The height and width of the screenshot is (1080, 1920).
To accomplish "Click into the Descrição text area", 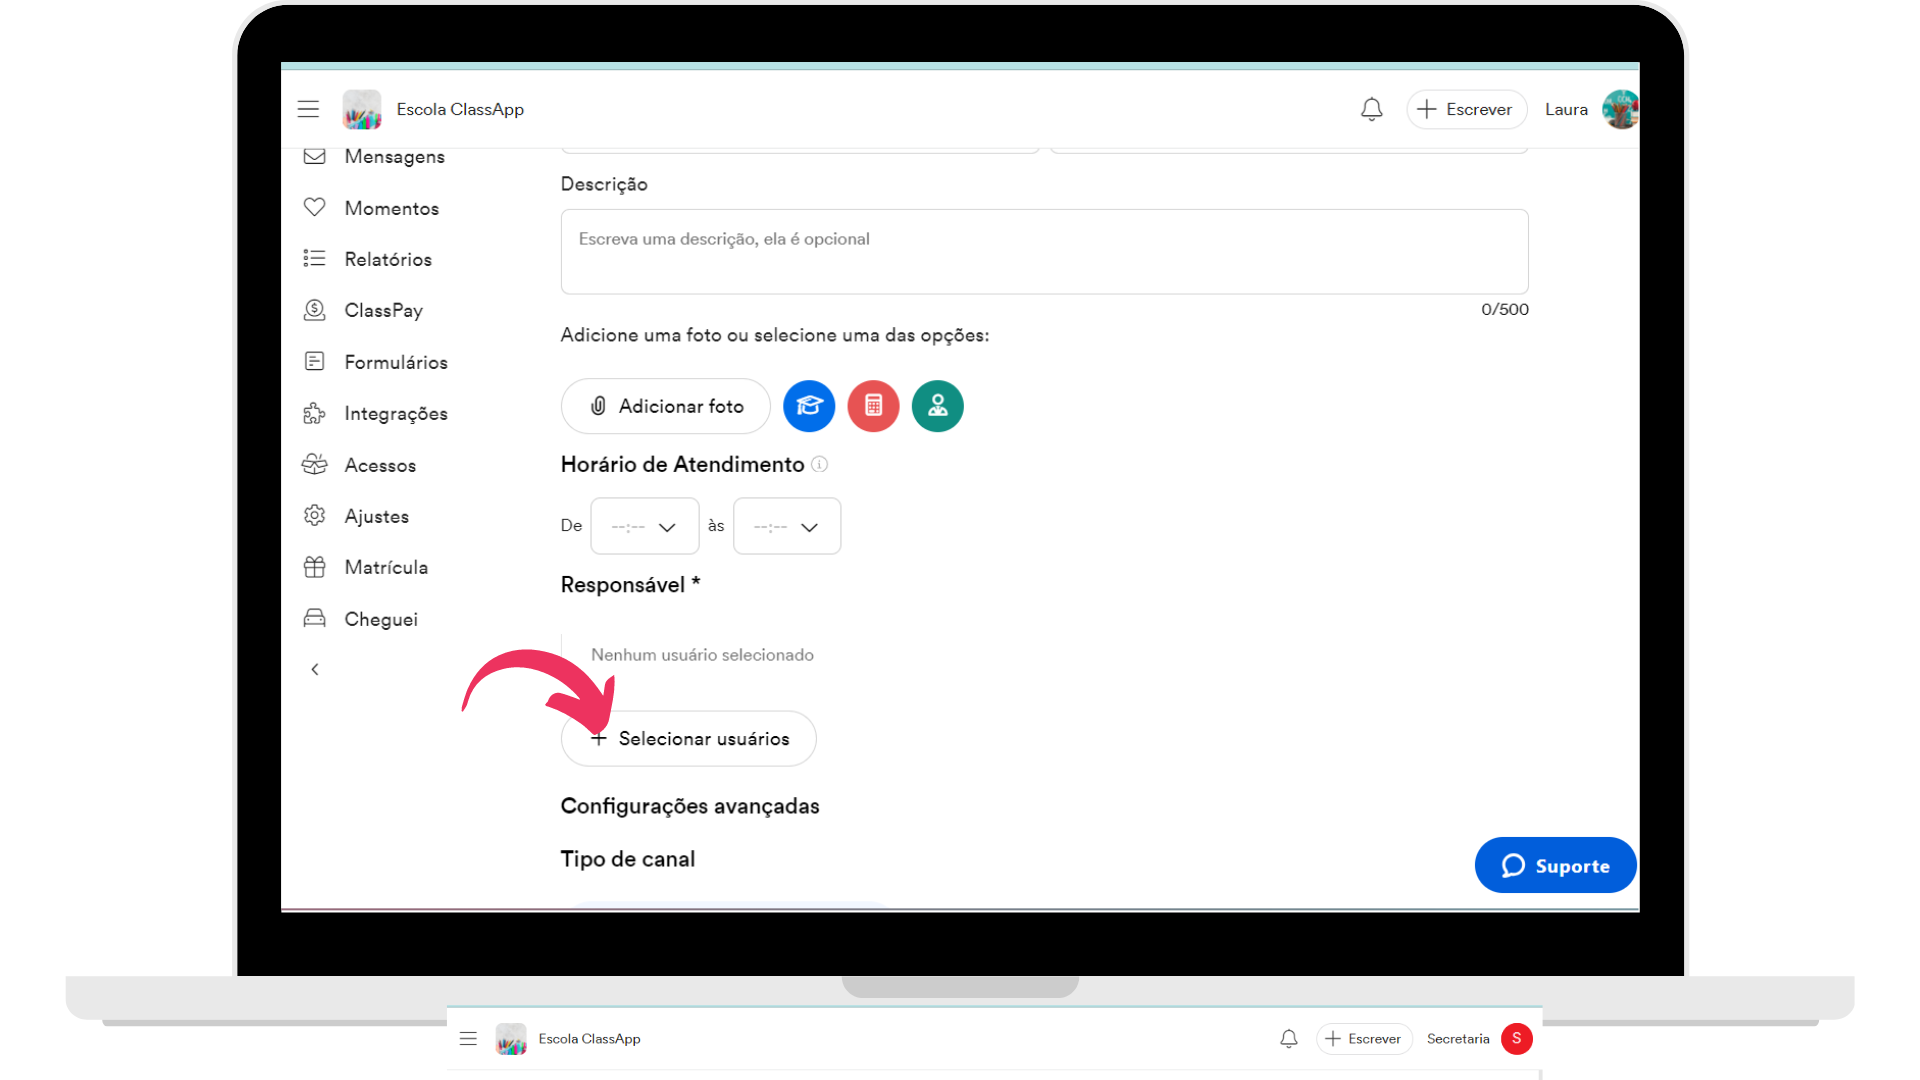I will 1044,252.
